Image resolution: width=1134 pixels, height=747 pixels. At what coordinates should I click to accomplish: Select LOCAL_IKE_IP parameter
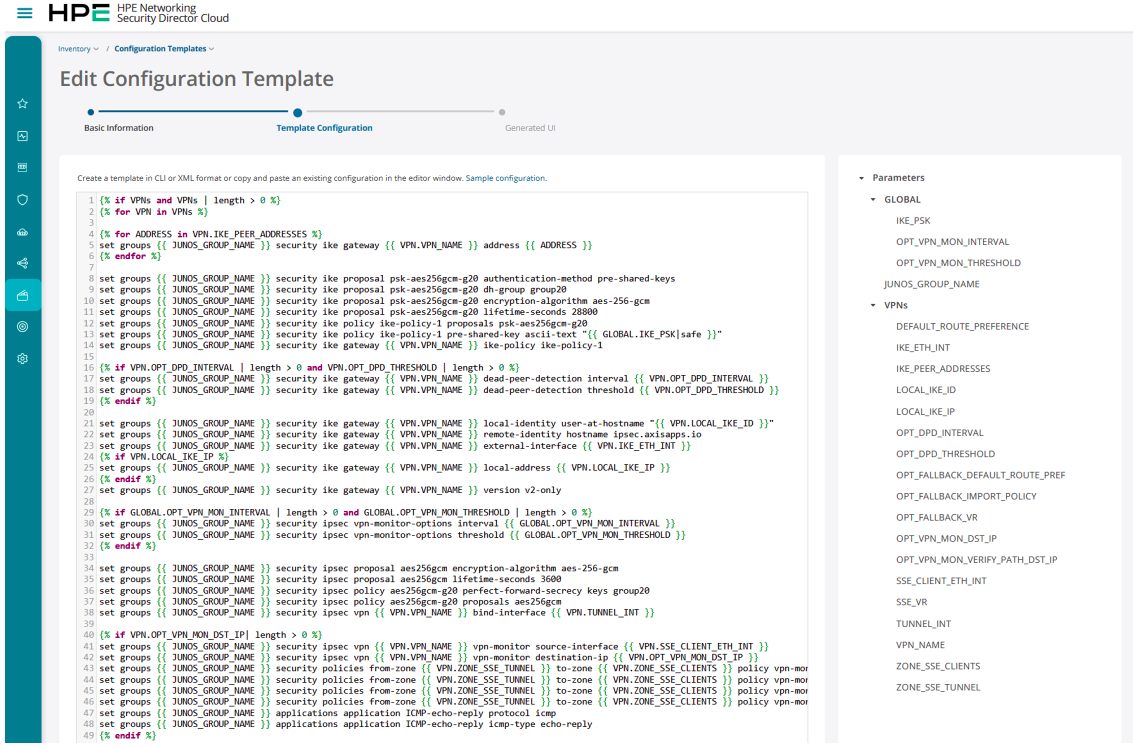925,411
